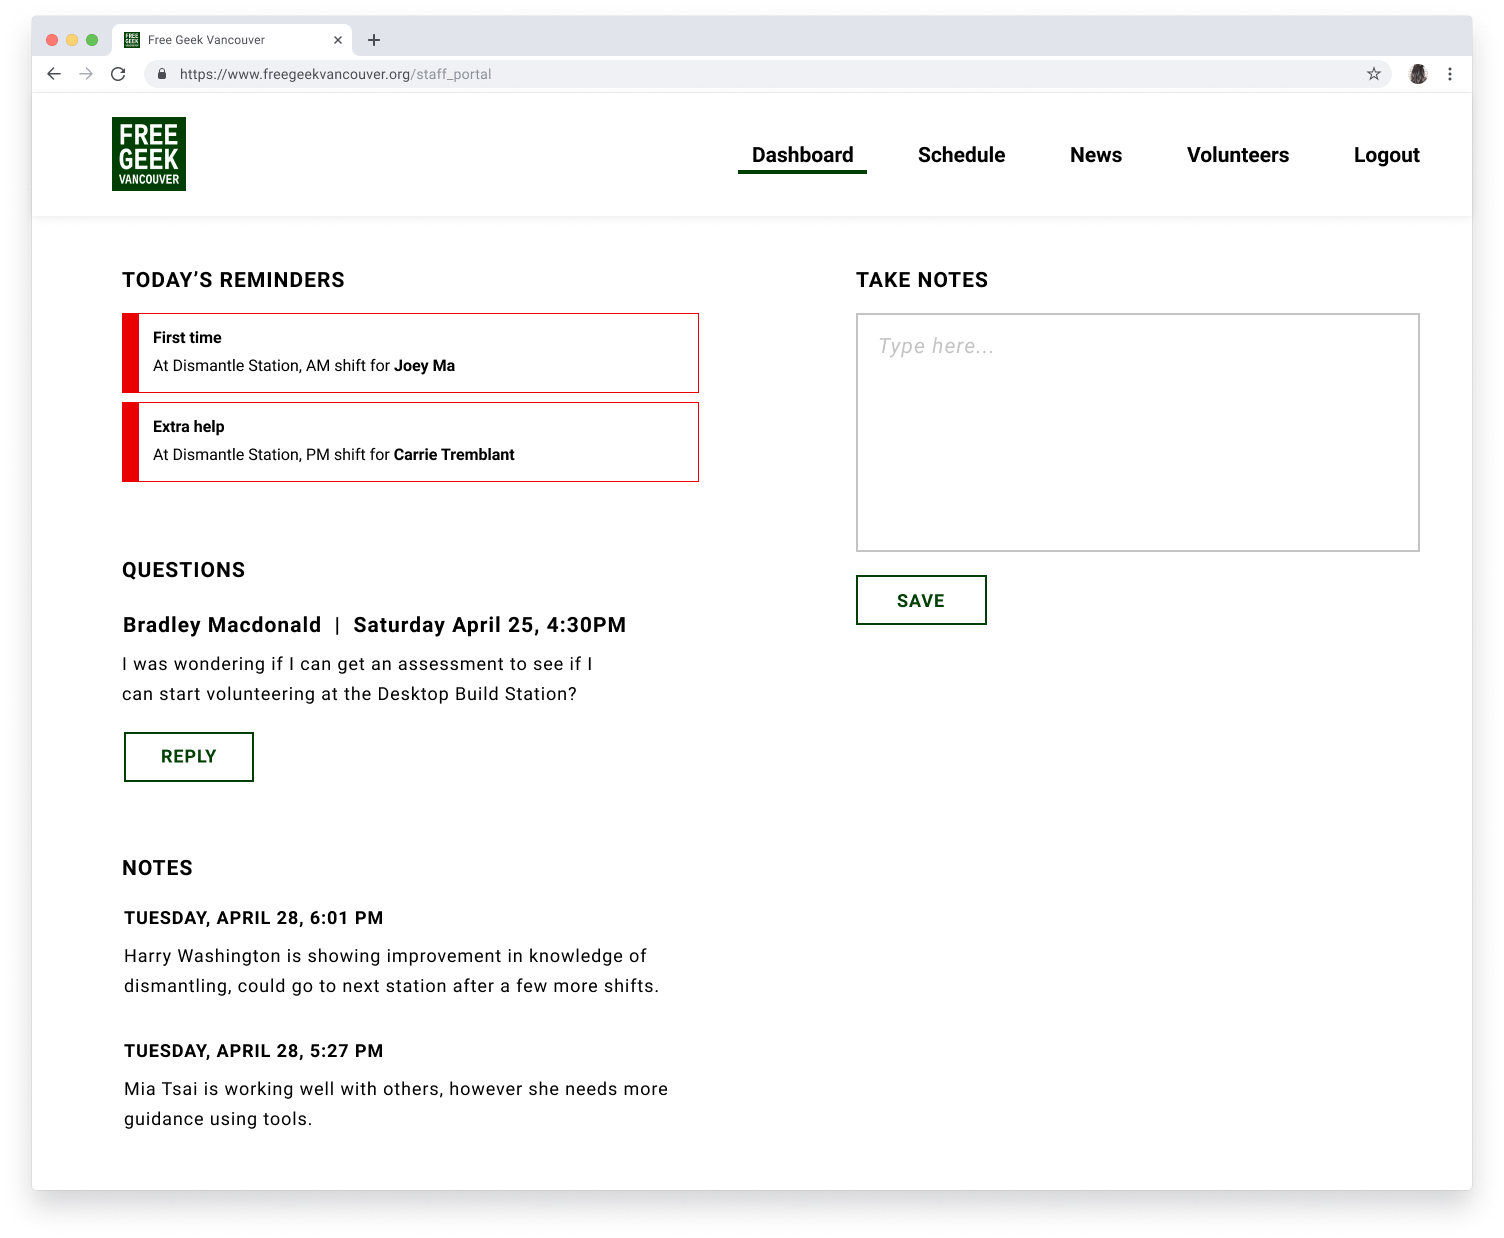Open the Volunteers page
Viewport: 1504px width, 1238px height.
[x=1237, y=155]
